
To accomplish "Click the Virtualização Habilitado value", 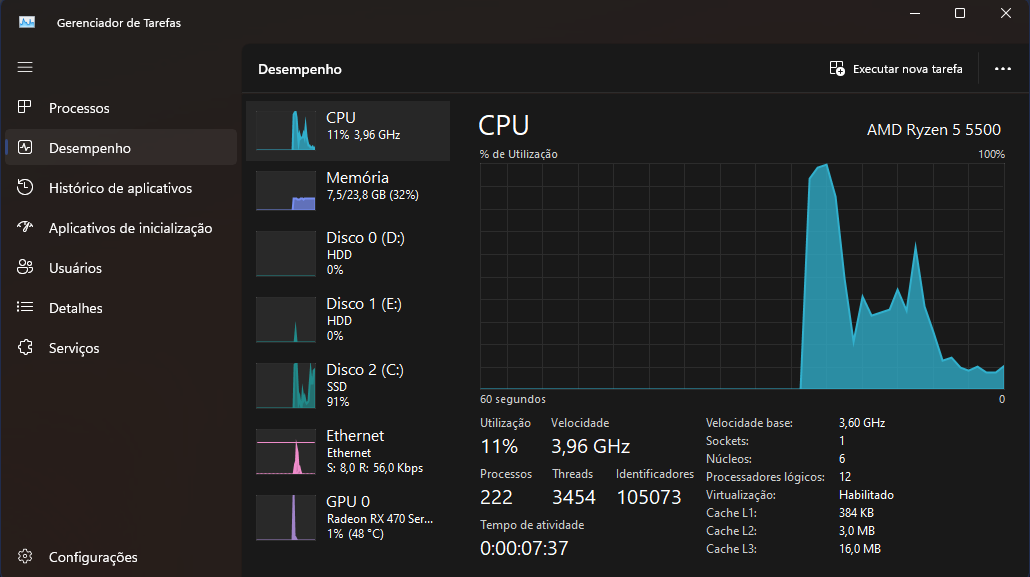I will point(866,495).
